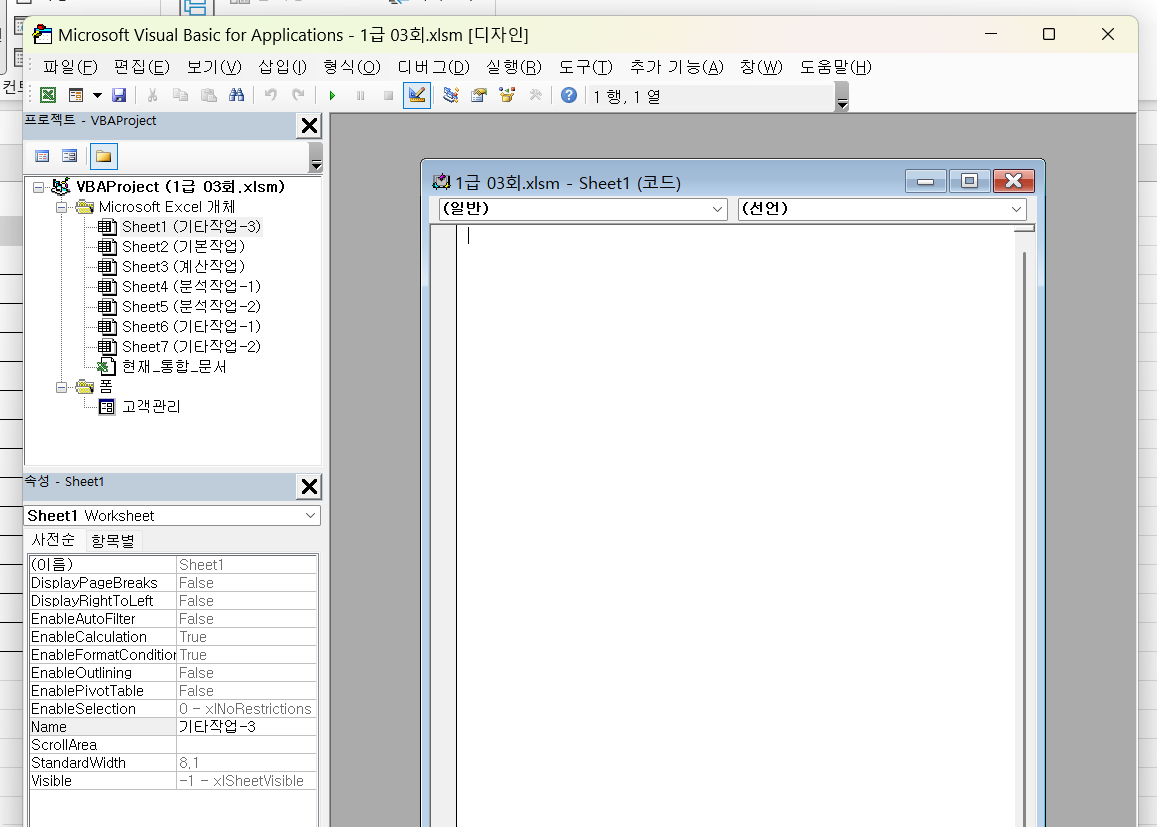Image resolution: width=1157 pixels, height=827 pixels.
Task: Select the 고객관리 form in project tree
Action: click(x=151, y=407)
